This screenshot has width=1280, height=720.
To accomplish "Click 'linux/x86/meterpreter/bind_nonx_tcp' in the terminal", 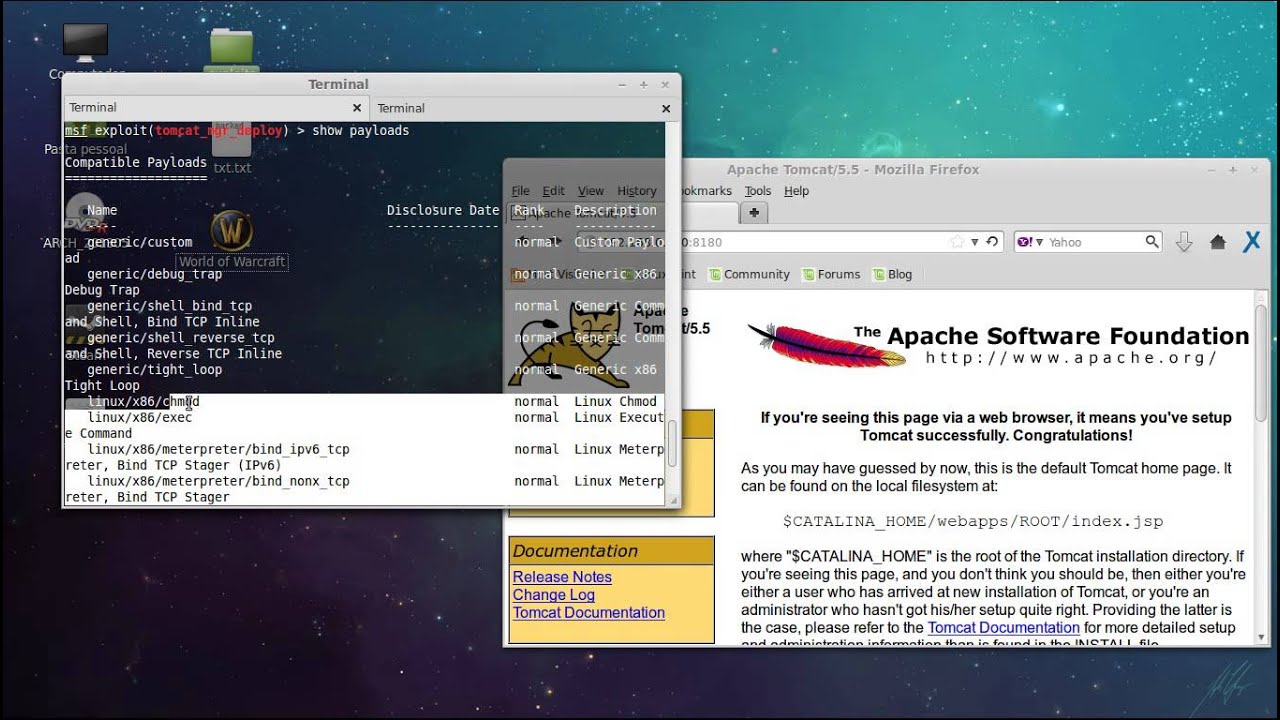I will pos(218,481).
